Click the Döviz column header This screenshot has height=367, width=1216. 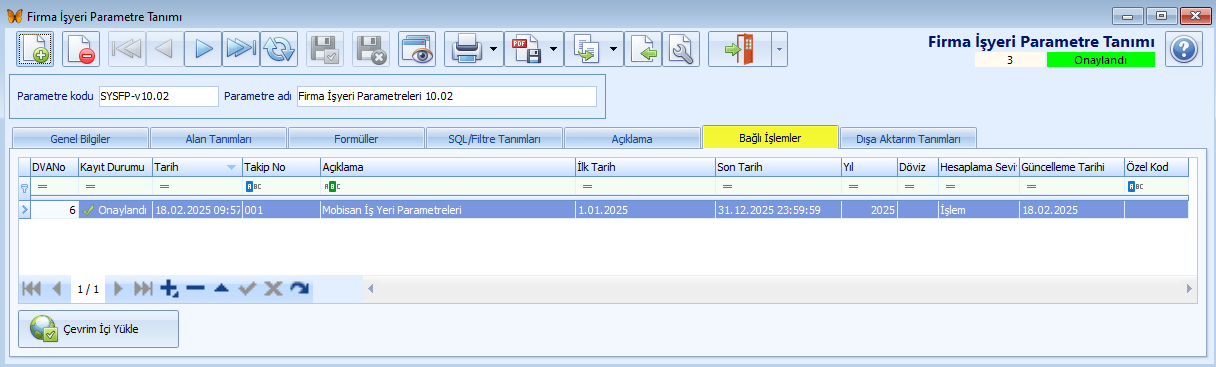click(x=917, y=167)
